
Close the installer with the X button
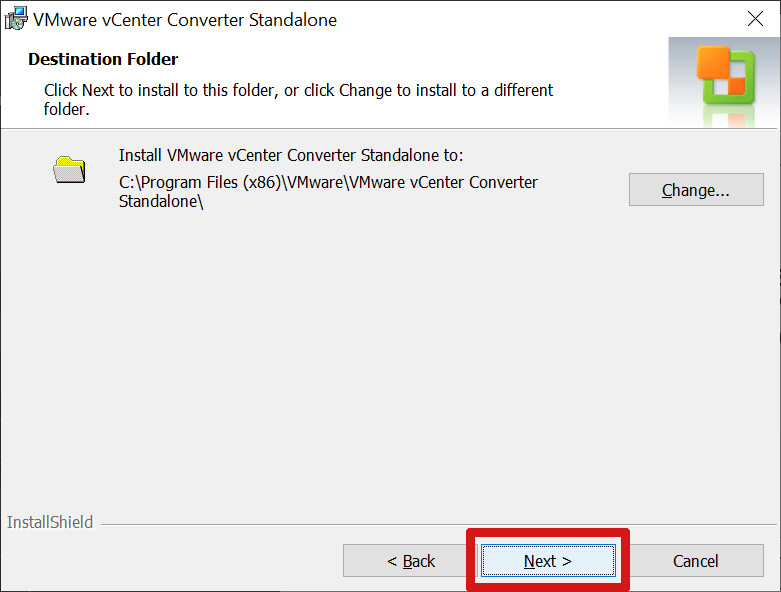click(x=755, y=19)
